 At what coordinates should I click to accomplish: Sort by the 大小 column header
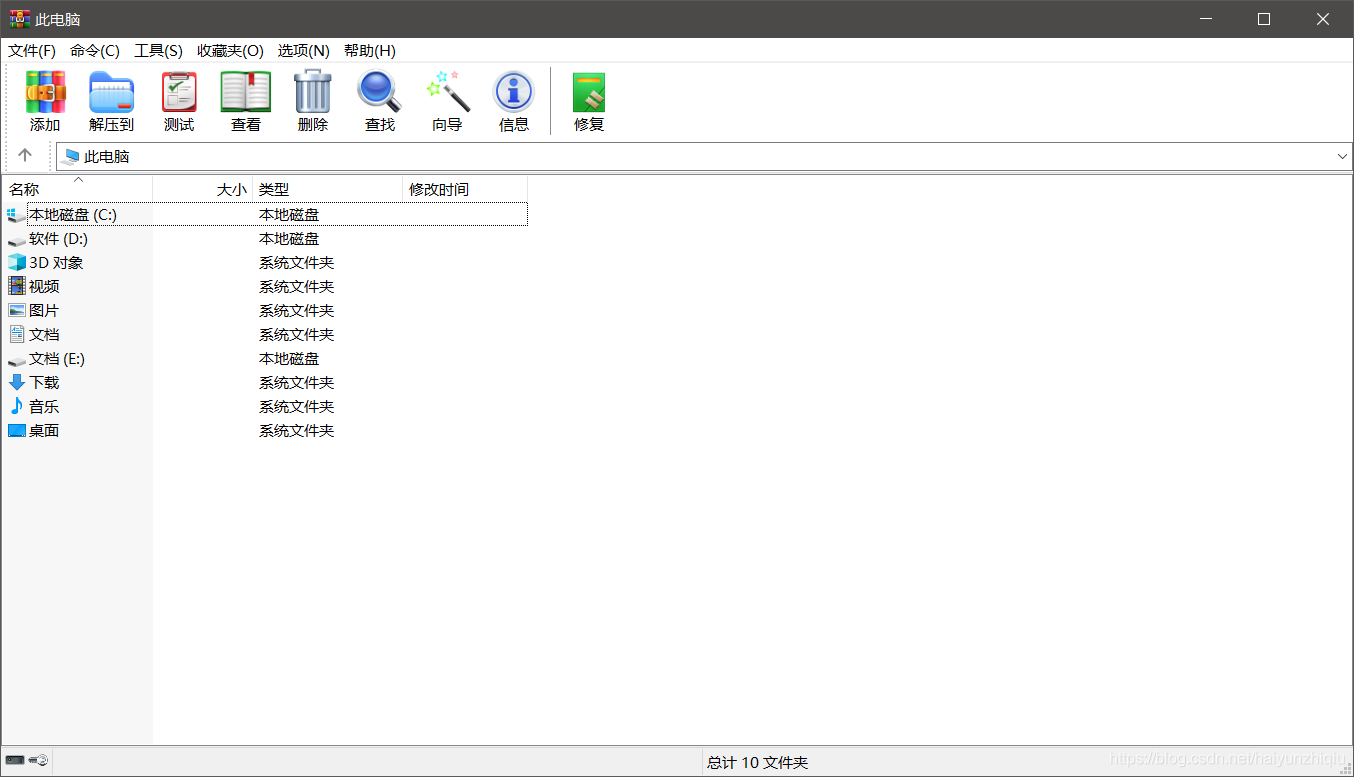(203, 189)
